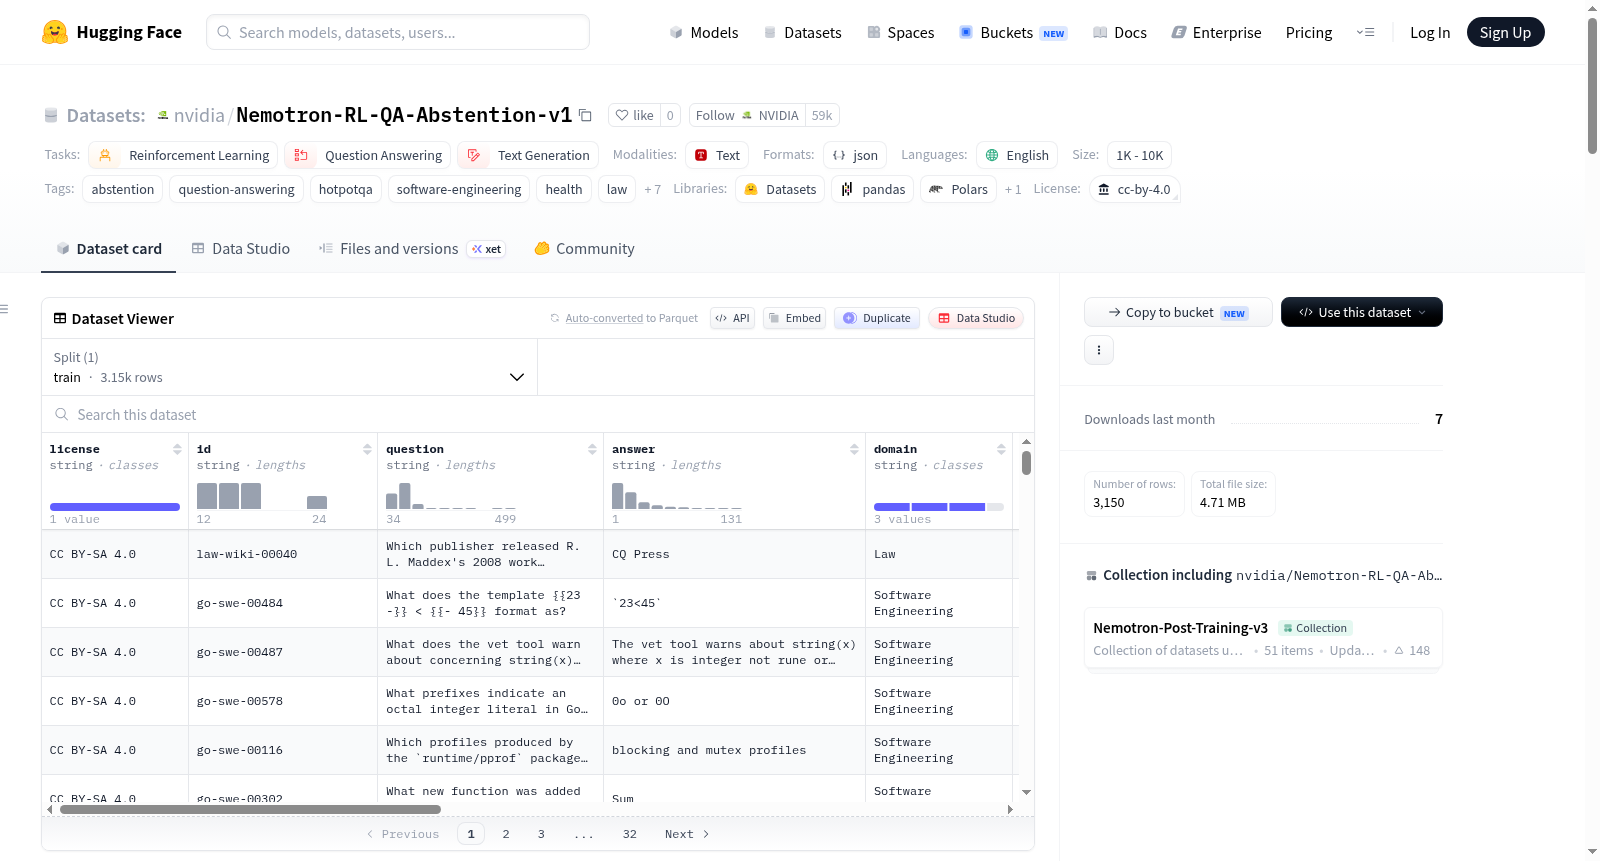Go to the Pricing page
The height and width of the screenshot is (861, 1600).
pyautogui.click(x=1309, y=33)
